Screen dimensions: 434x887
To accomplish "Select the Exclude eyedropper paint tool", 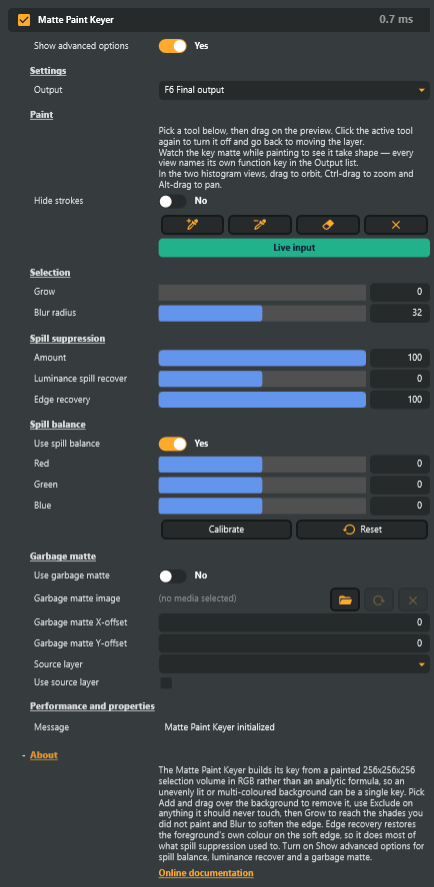I will [260, 225].
